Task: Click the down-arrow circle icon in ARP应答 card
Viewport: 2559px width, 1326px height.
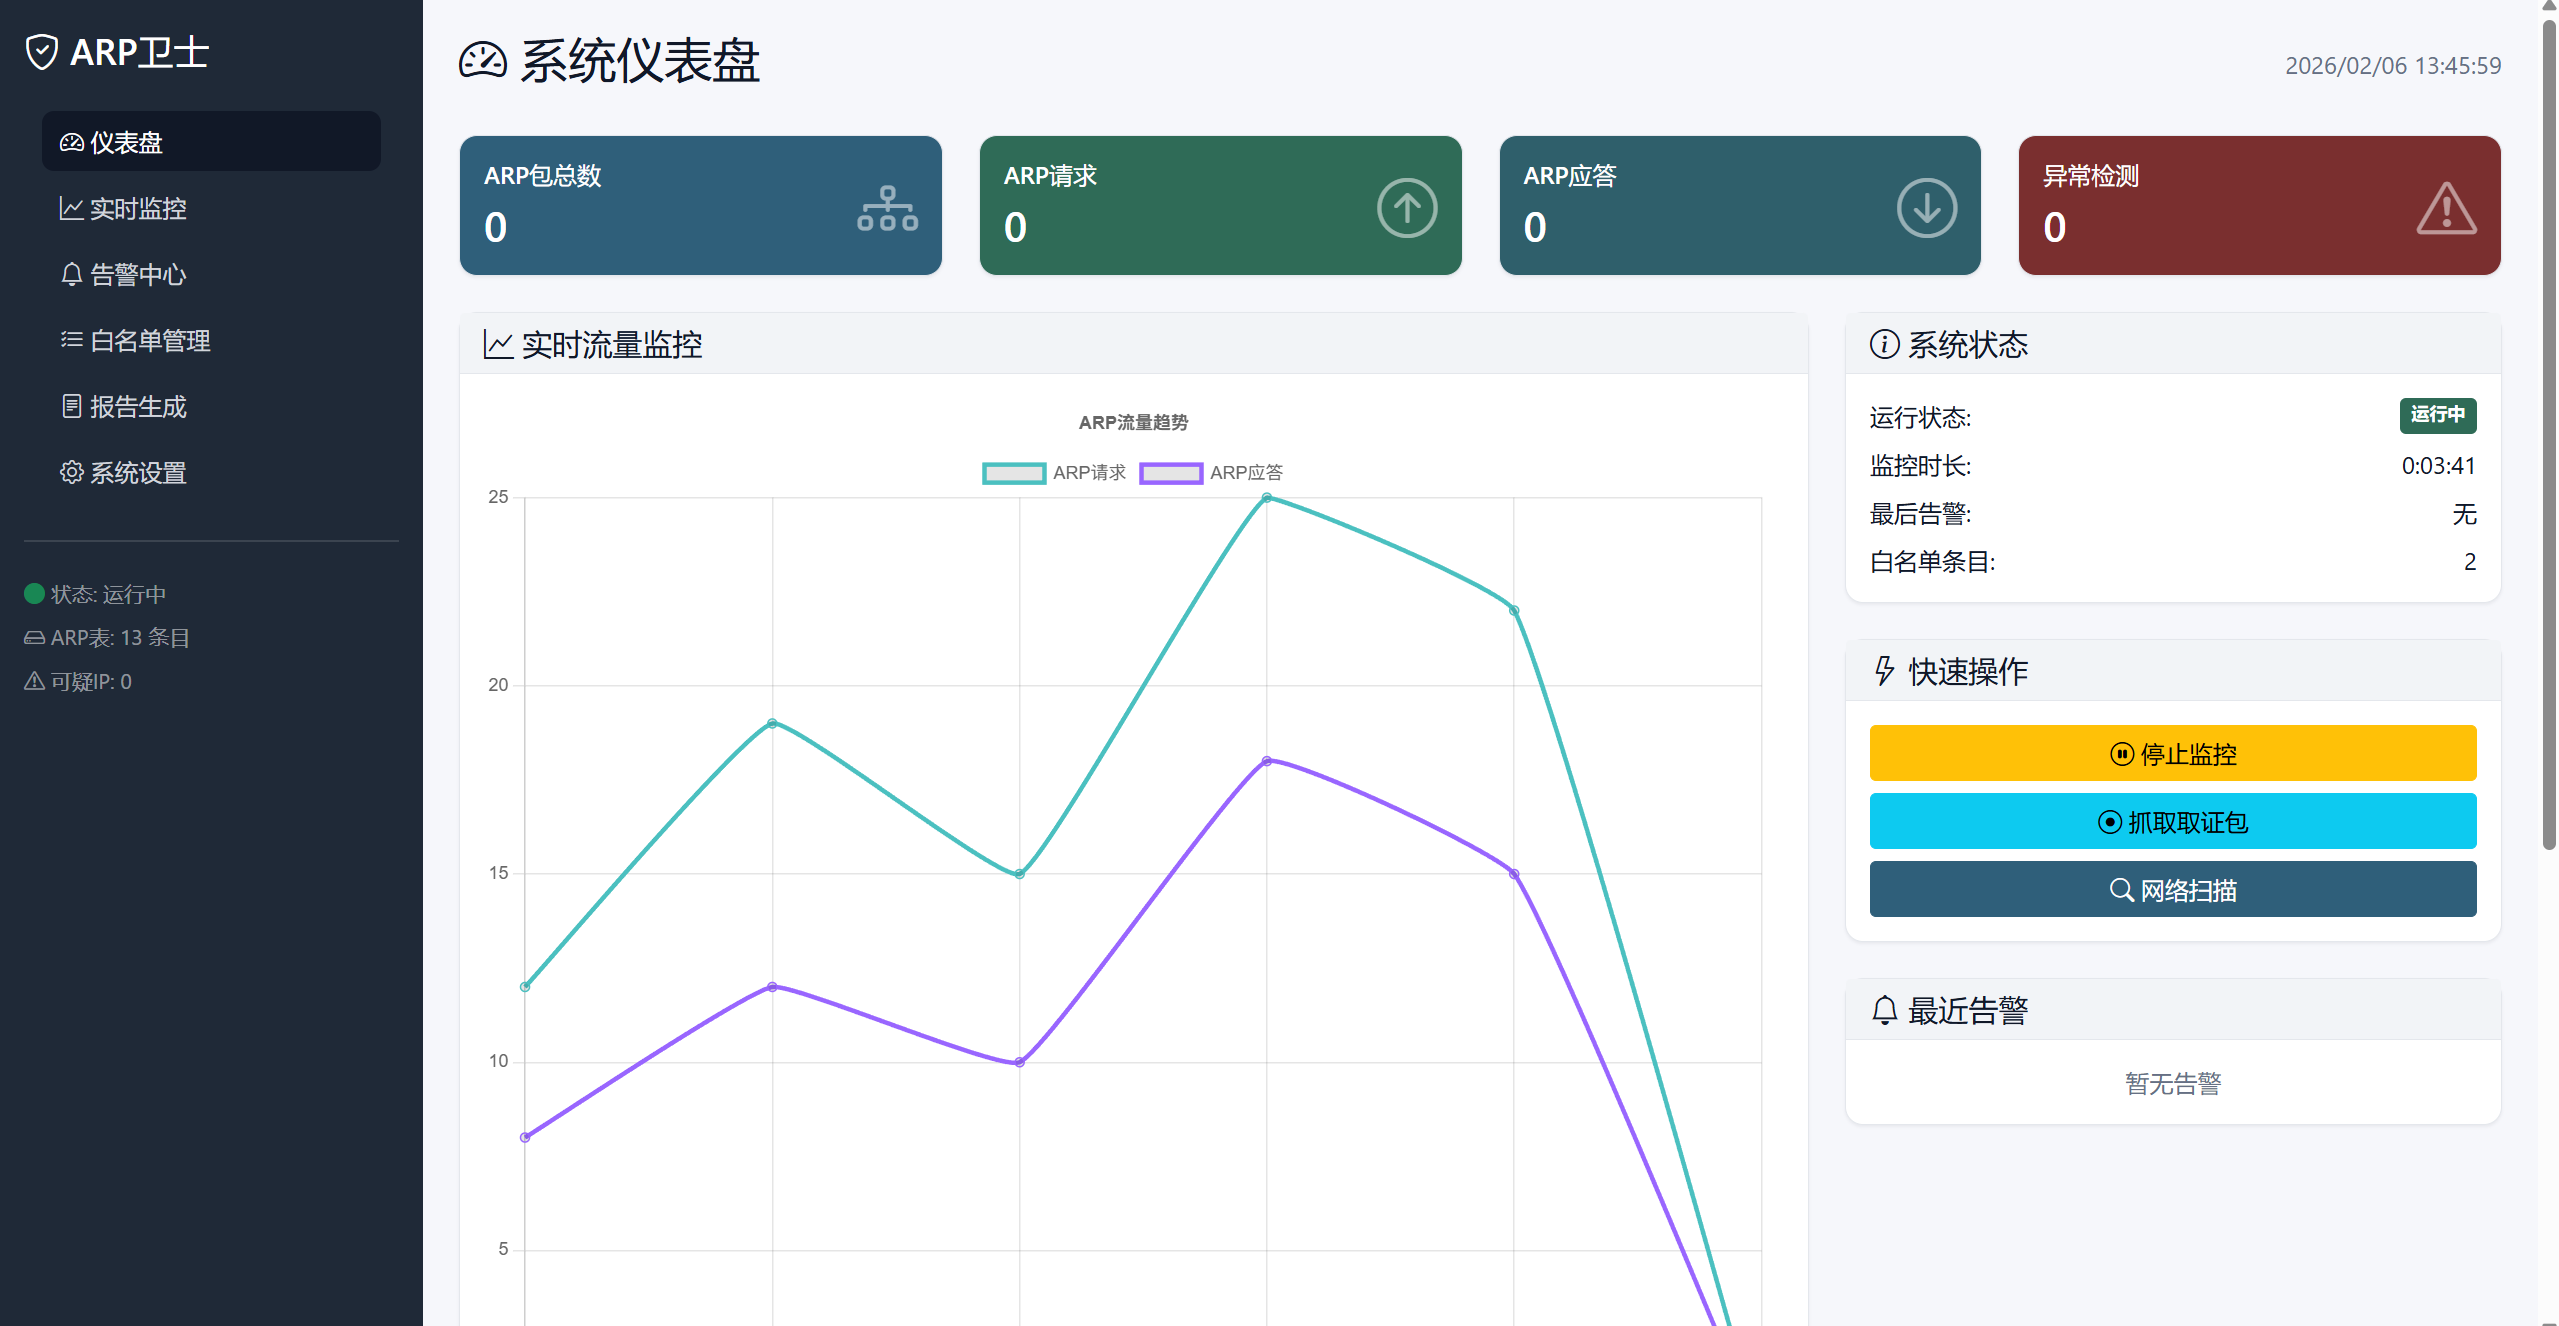Action: (1926, 208)
